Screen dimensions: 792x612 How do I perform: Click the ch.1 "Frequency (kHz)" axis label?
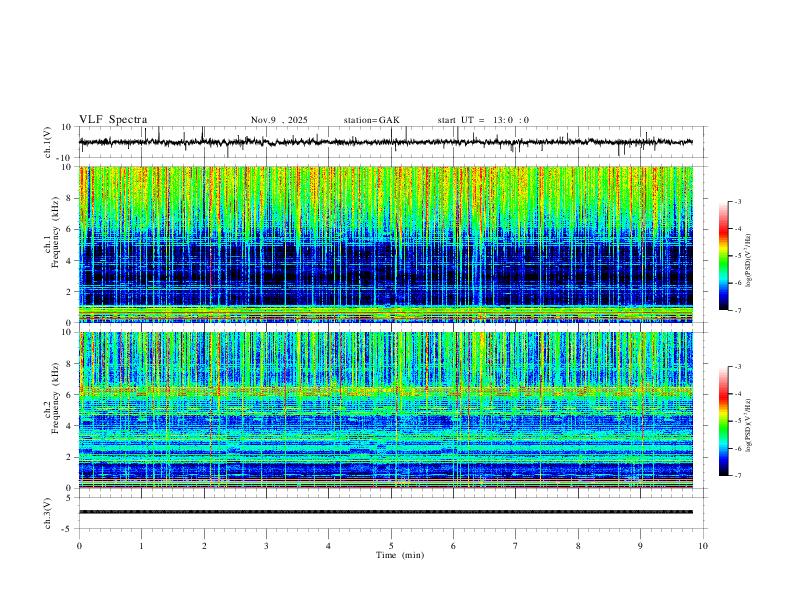pyautogui.click(x=55, y=233)
